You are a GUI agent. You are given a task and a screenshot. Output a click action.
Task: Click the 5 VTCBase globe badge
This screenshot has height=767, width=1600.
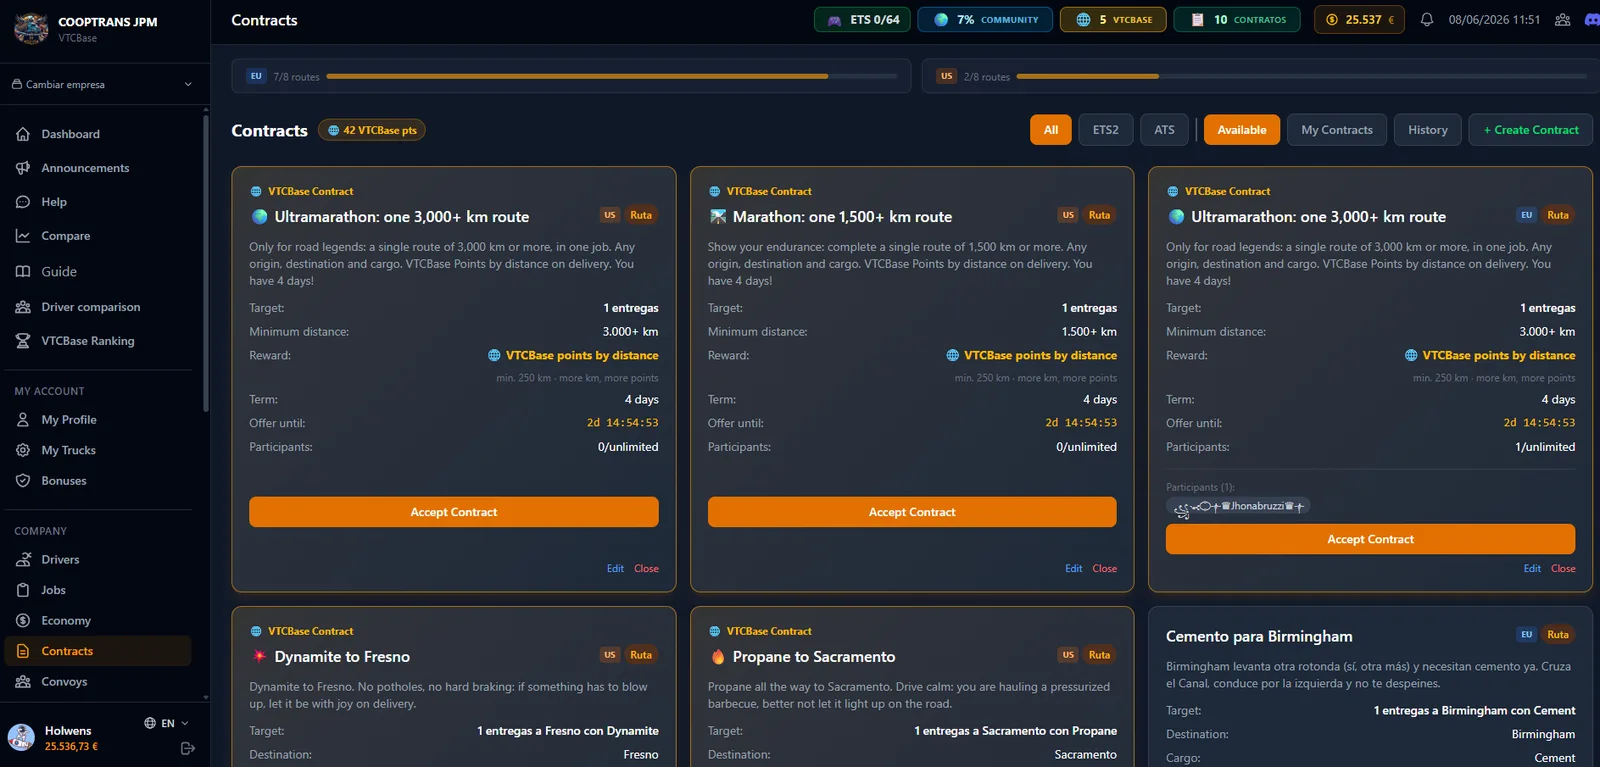point(1113,20)
